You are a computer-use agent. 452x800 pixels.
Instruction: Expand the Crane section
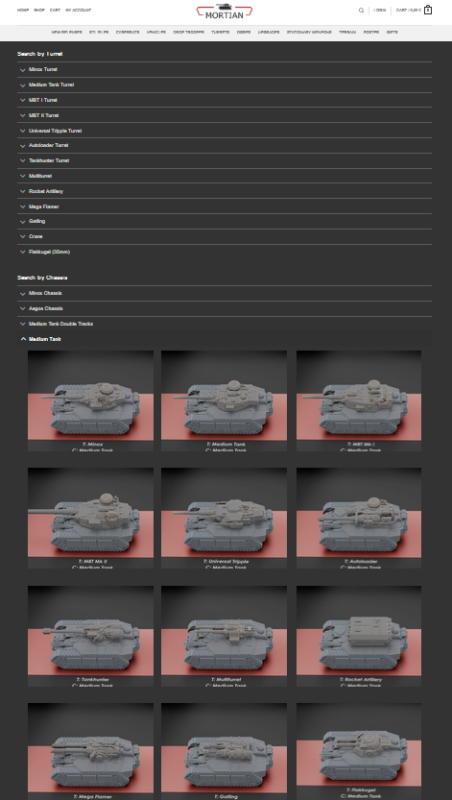[x=224, y=237]
